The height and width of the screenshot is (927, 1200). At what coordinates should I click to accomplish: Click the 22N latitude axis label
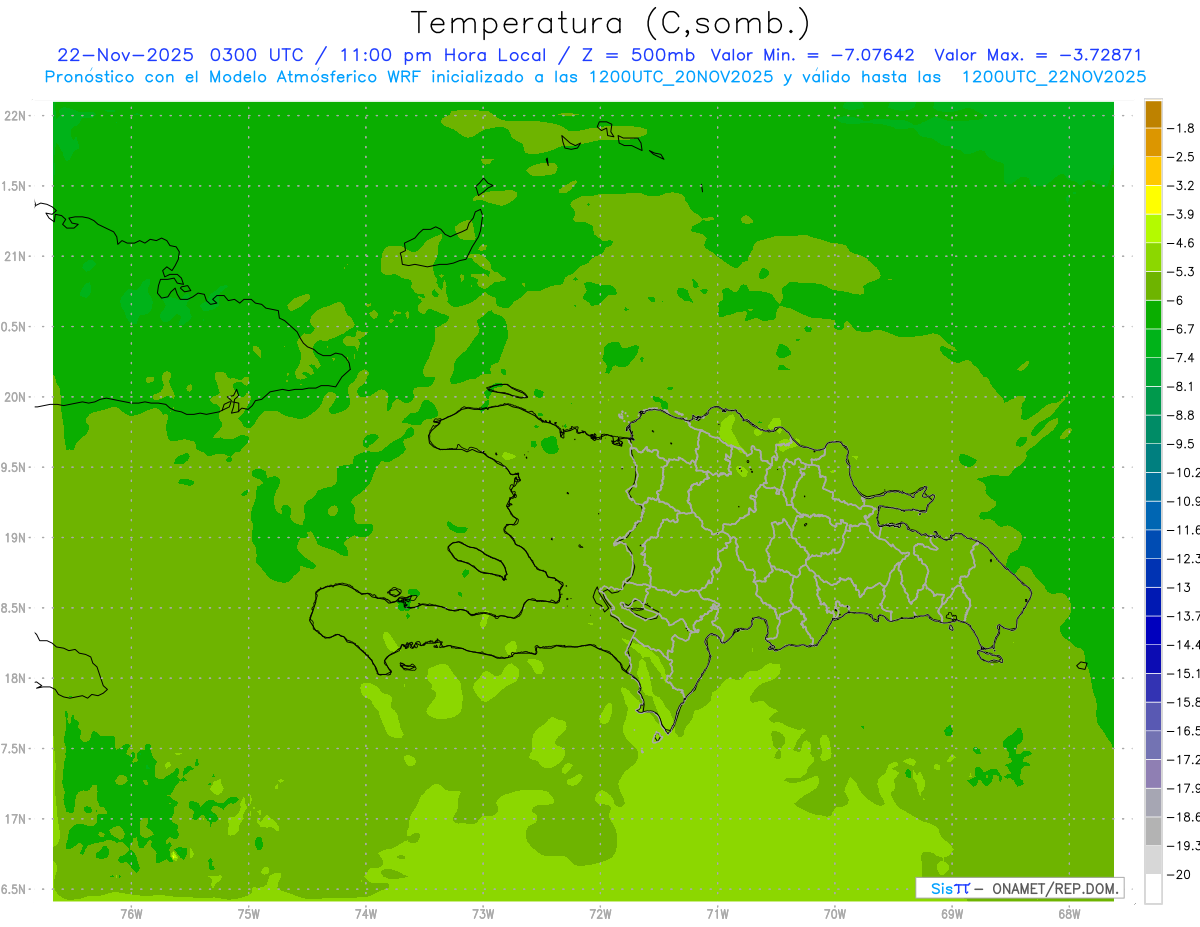[x=17, y=116]
